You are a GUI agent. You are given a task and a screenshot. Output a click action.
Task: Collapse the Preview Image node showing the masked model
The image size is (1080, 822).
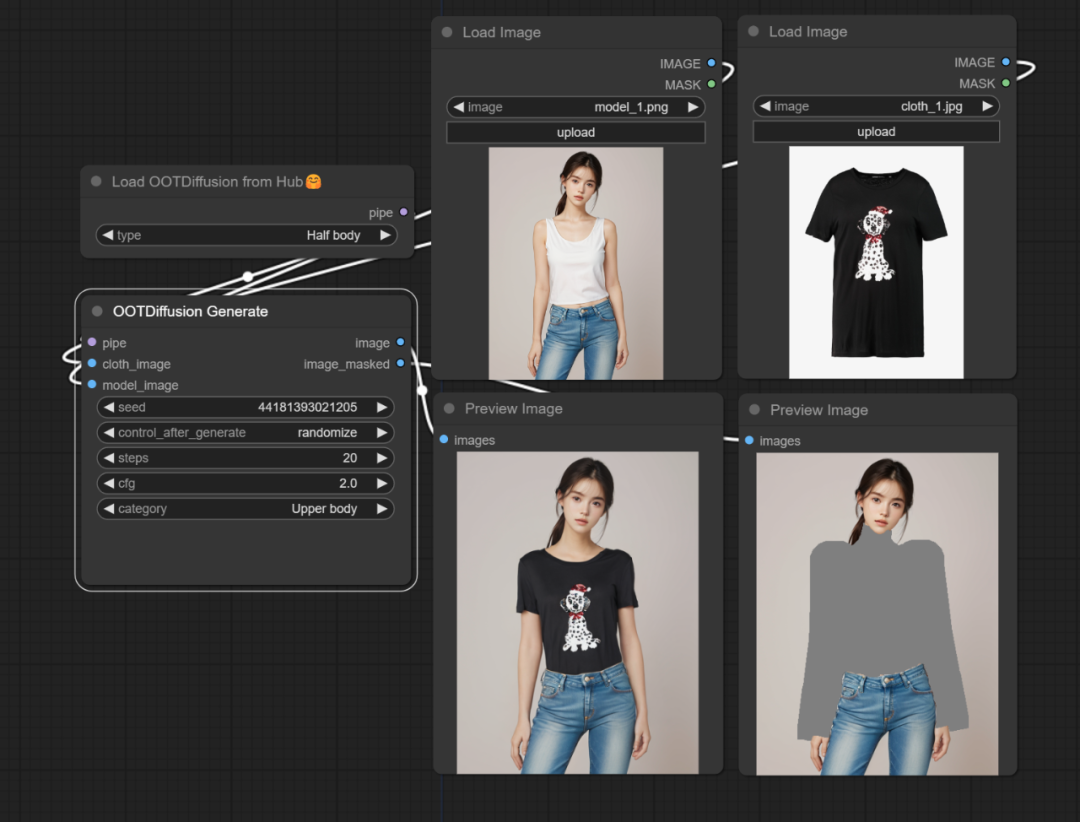(x=755, y=410)
